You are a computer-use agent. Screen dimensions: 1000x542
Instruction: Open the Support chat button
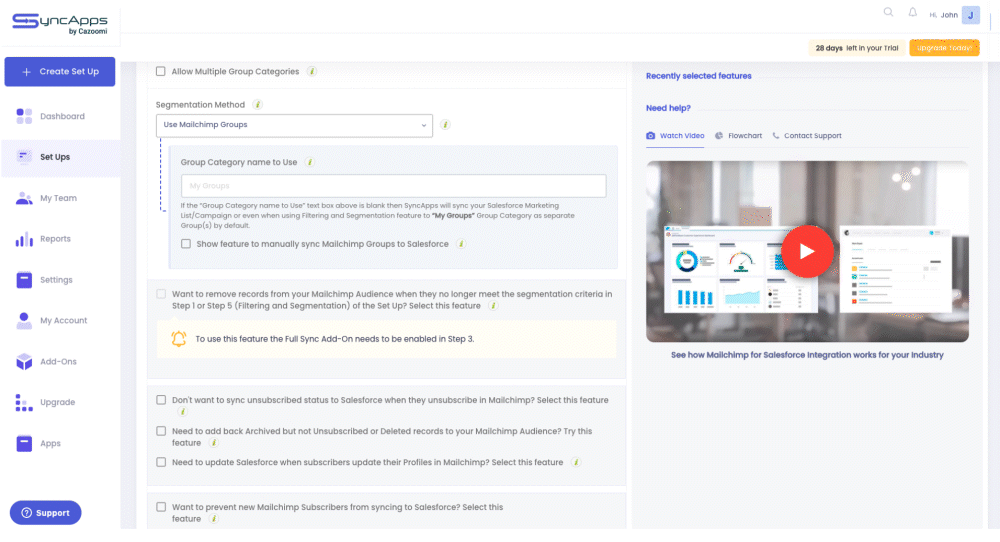click(45, 513)
